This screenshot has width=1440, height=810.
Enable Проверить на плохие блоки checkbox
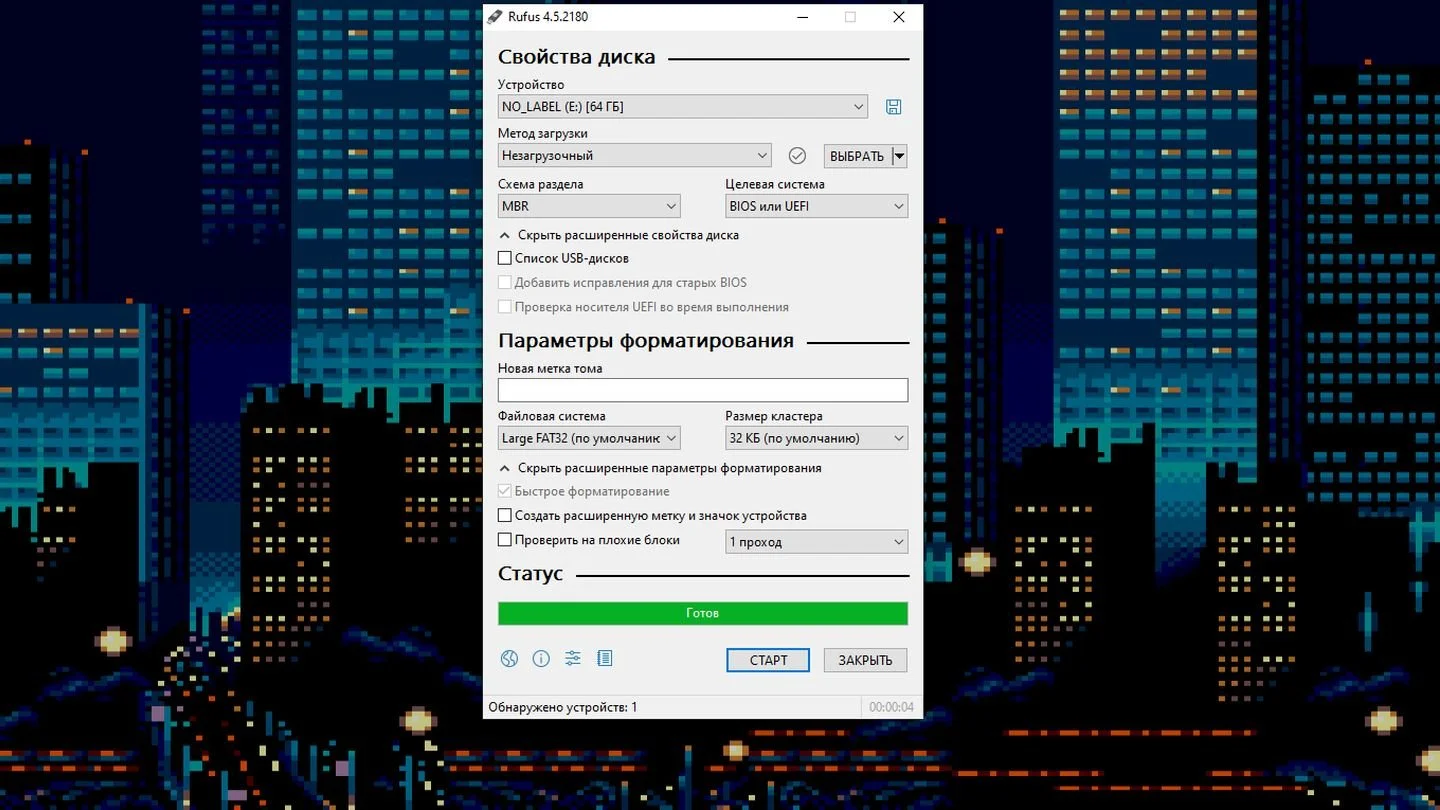505,540
